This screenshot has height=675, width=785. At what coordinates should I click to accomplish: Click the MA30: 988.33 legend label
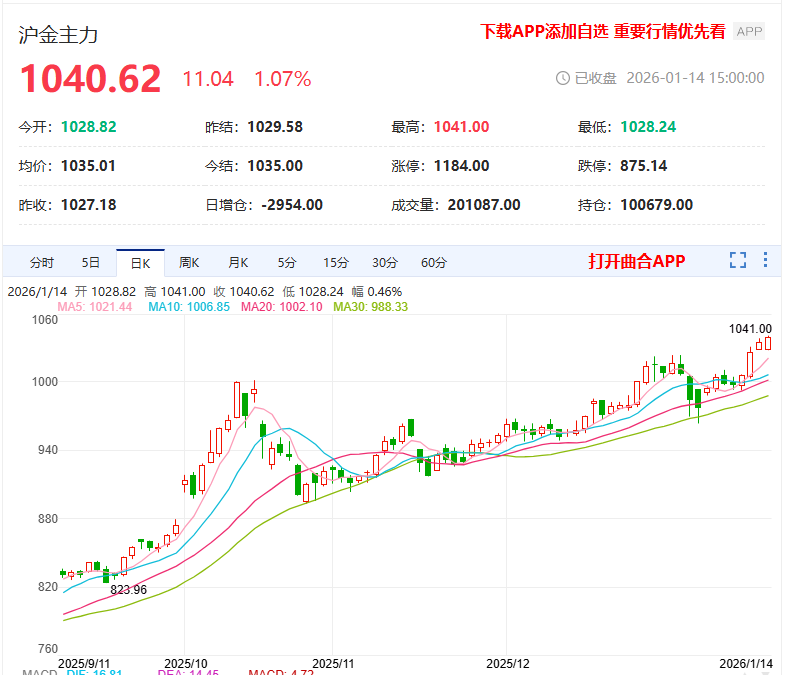[x=370, y=306]
